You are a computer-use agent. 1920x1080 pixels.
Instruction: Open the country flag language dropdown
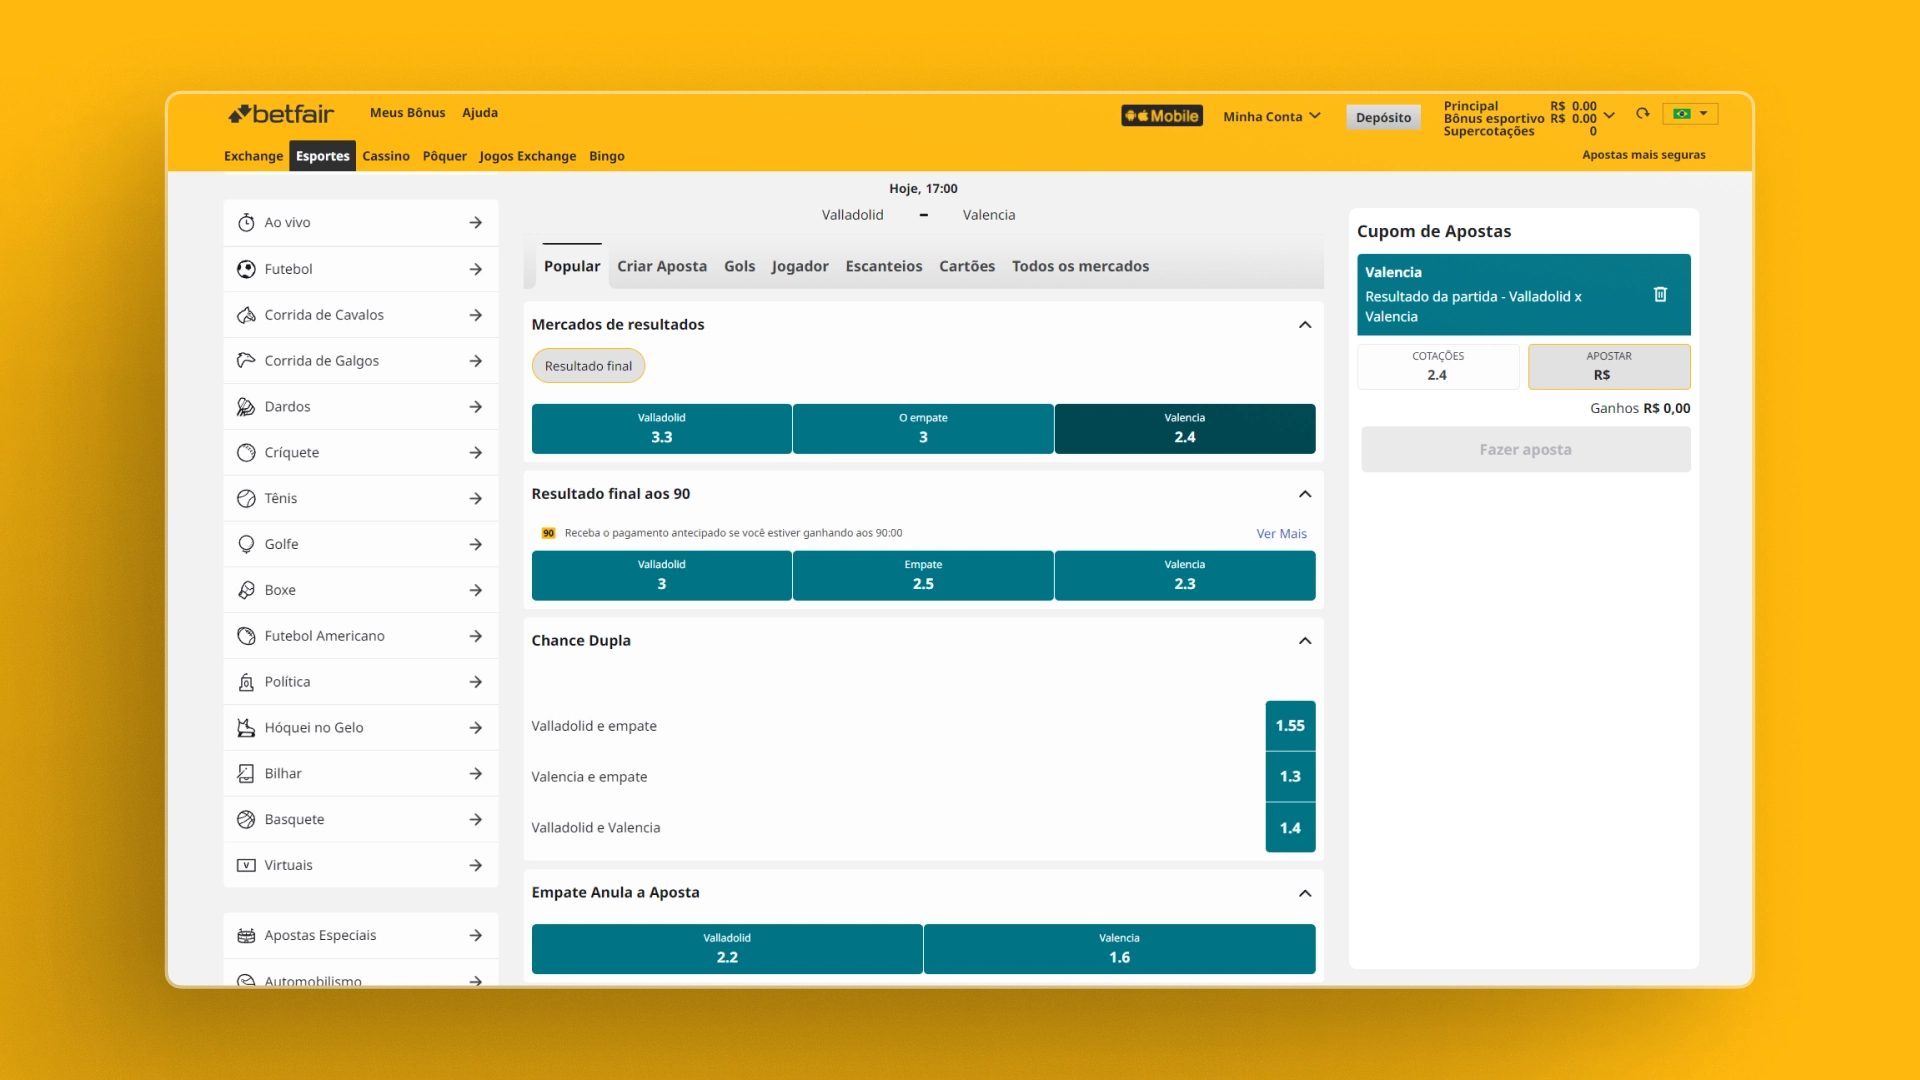click(x=1690, y=114)
